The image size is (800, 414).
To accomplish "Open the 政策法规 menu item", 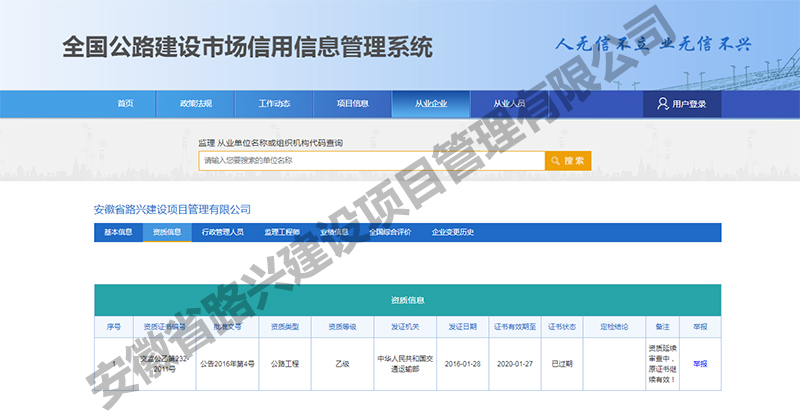I will 196,104.
